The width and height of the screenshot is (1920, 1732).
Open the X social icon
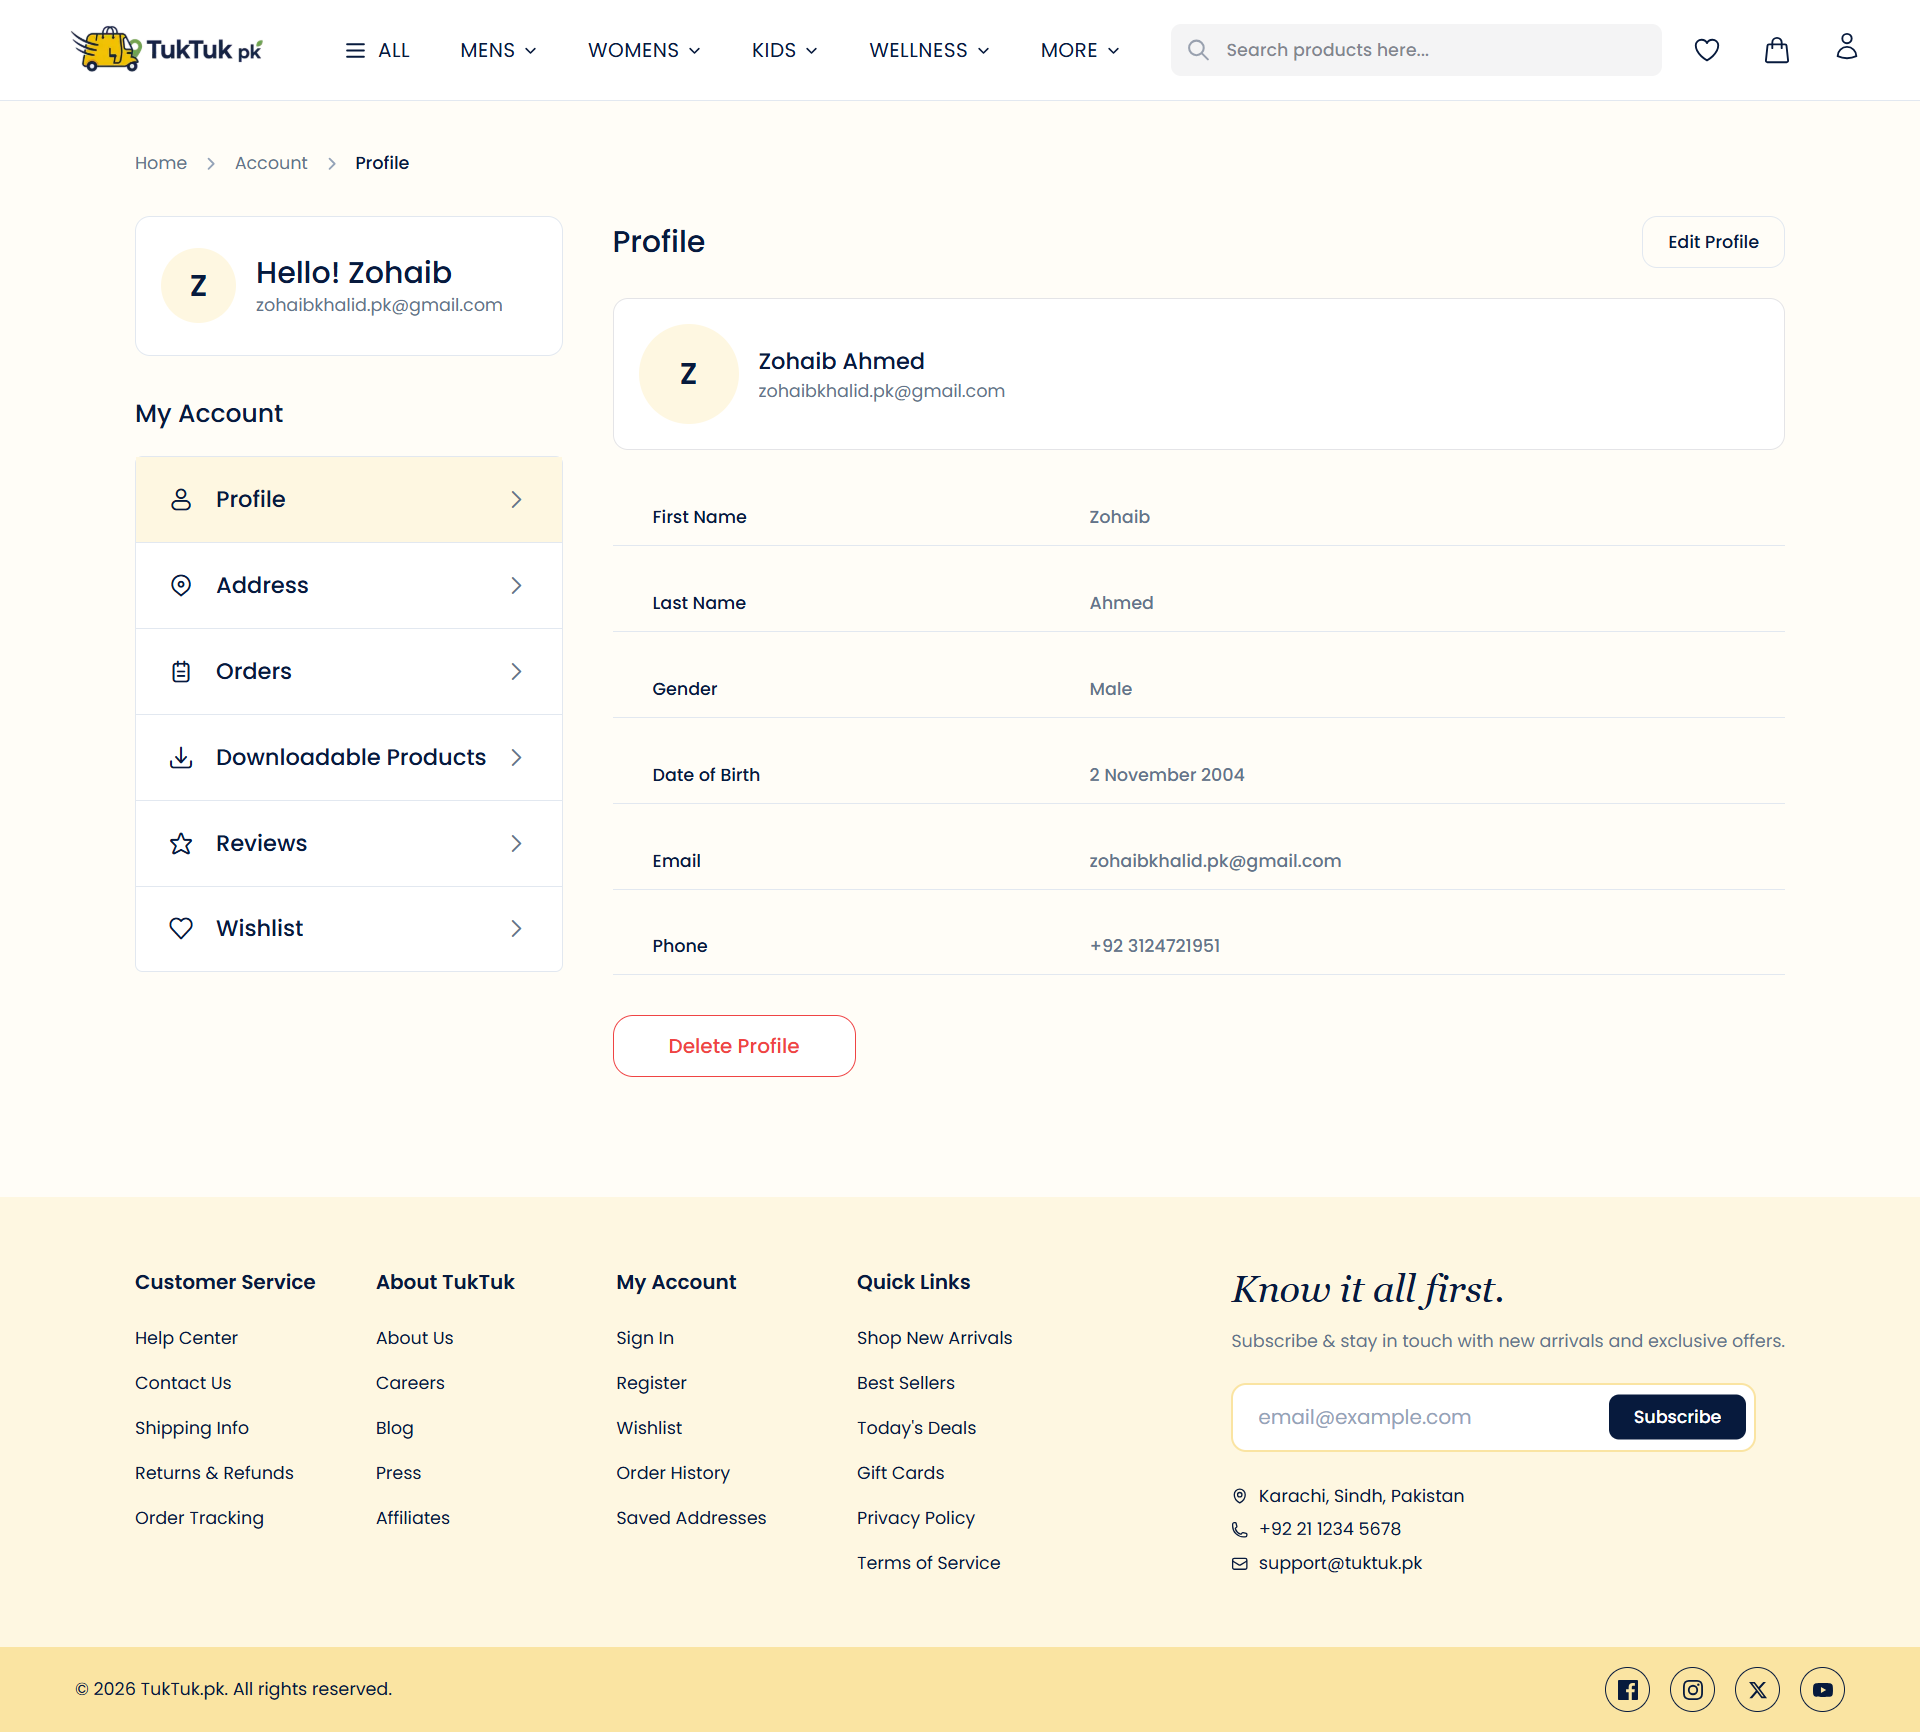pos(1758,1690)
